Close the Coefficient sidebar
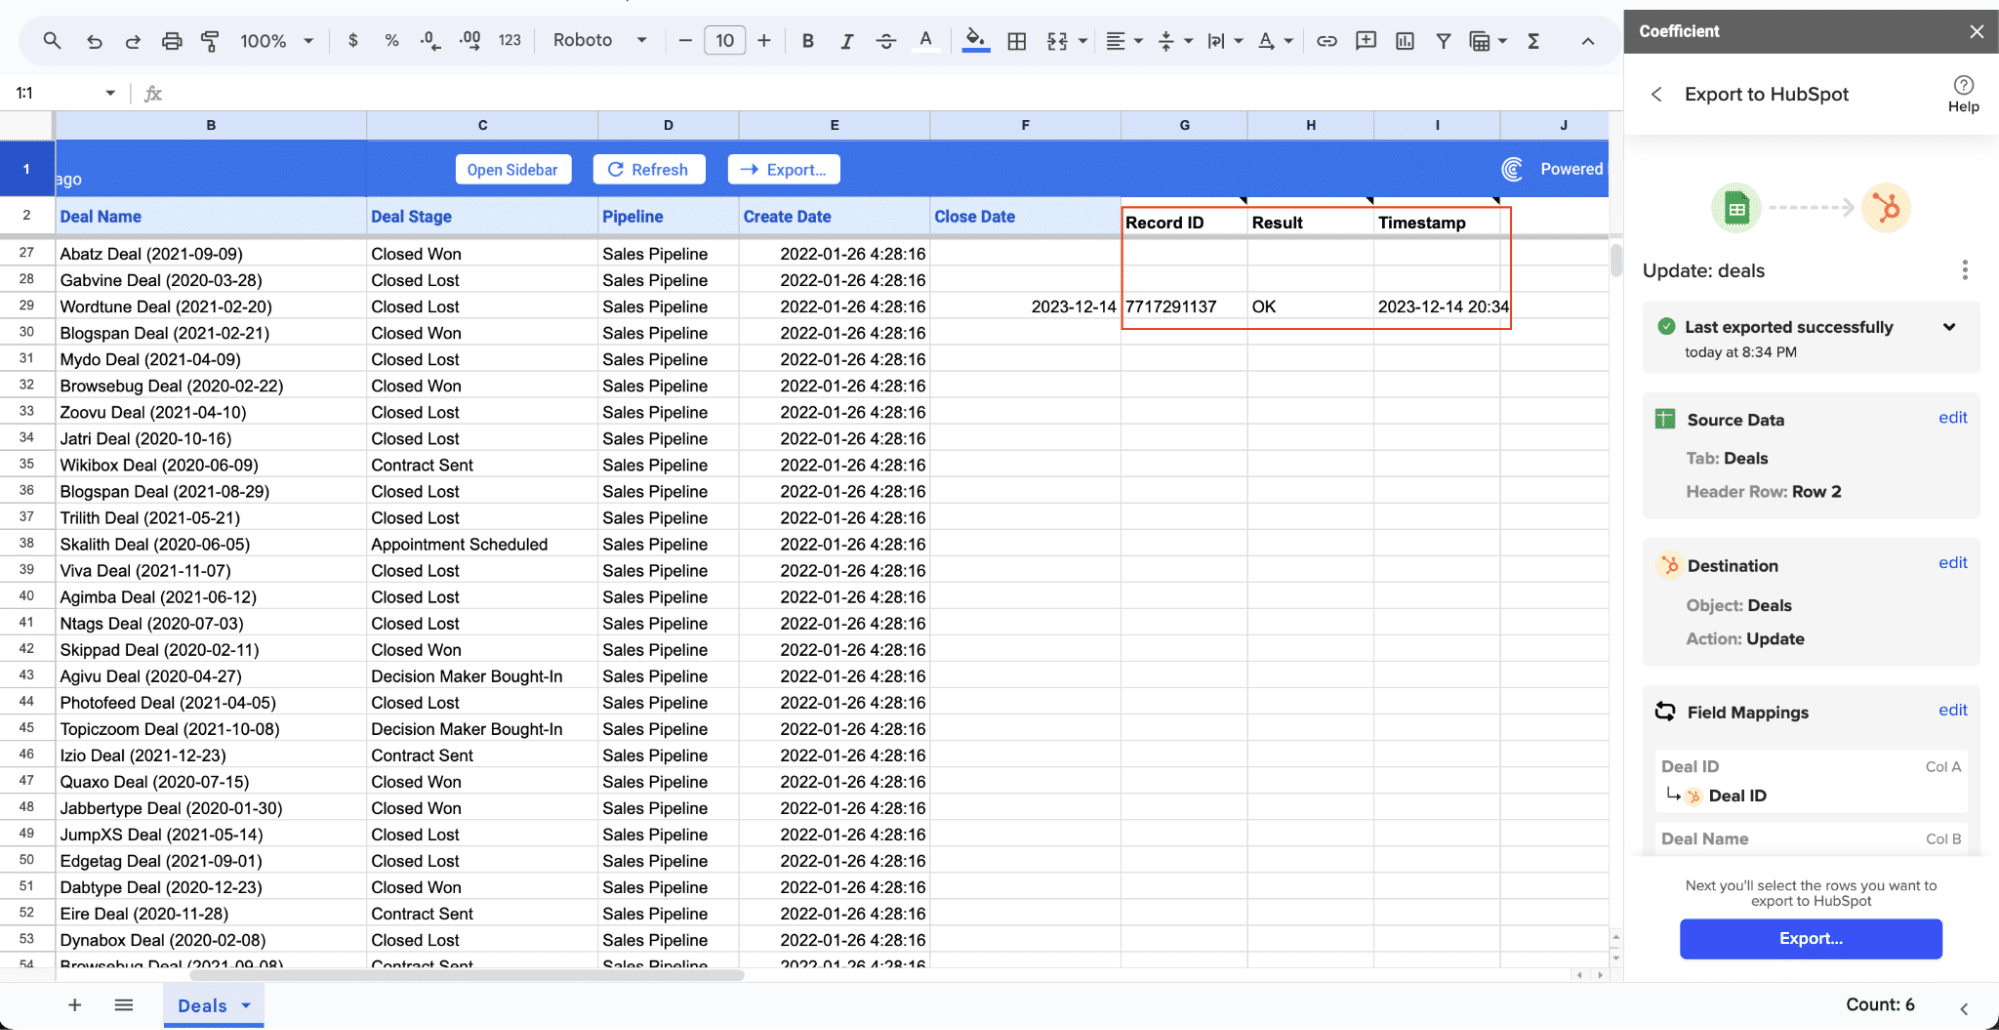 click(1976, 31)
